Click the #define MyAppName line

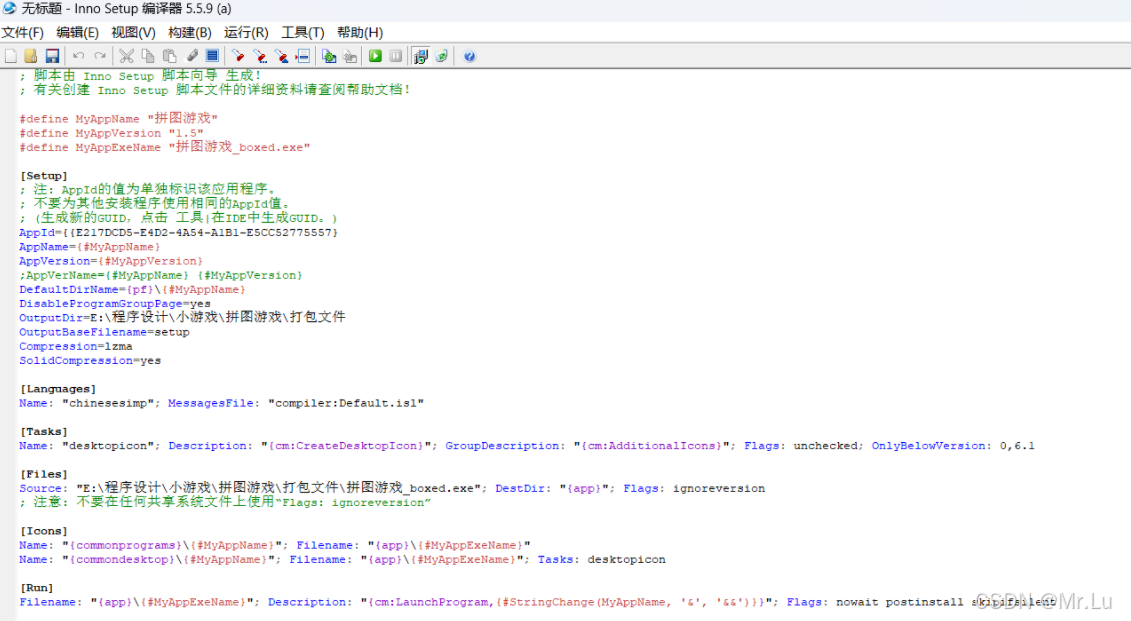click(x=118, y=118)
